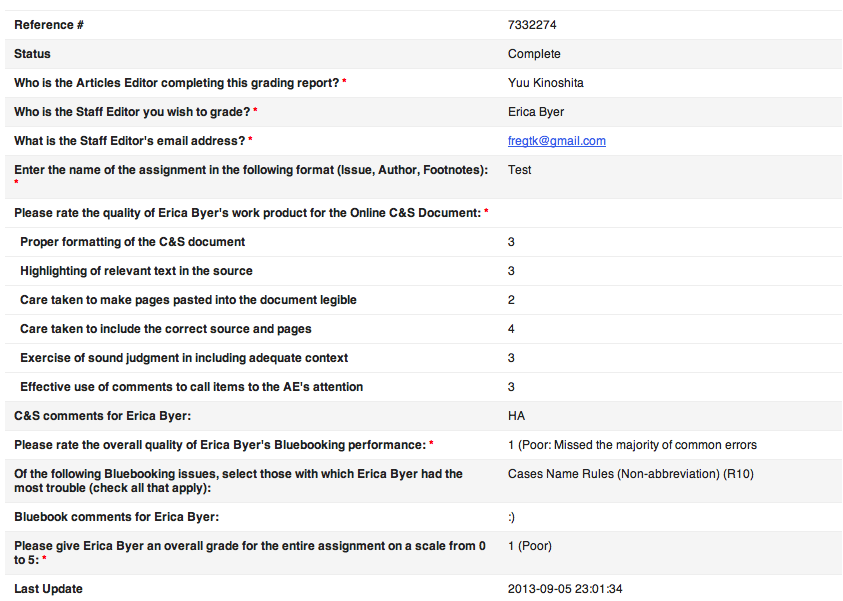Screen dimensions: 843x601
Task: Click the overall grade value 1 (Poor)
Action: [530, 546]
